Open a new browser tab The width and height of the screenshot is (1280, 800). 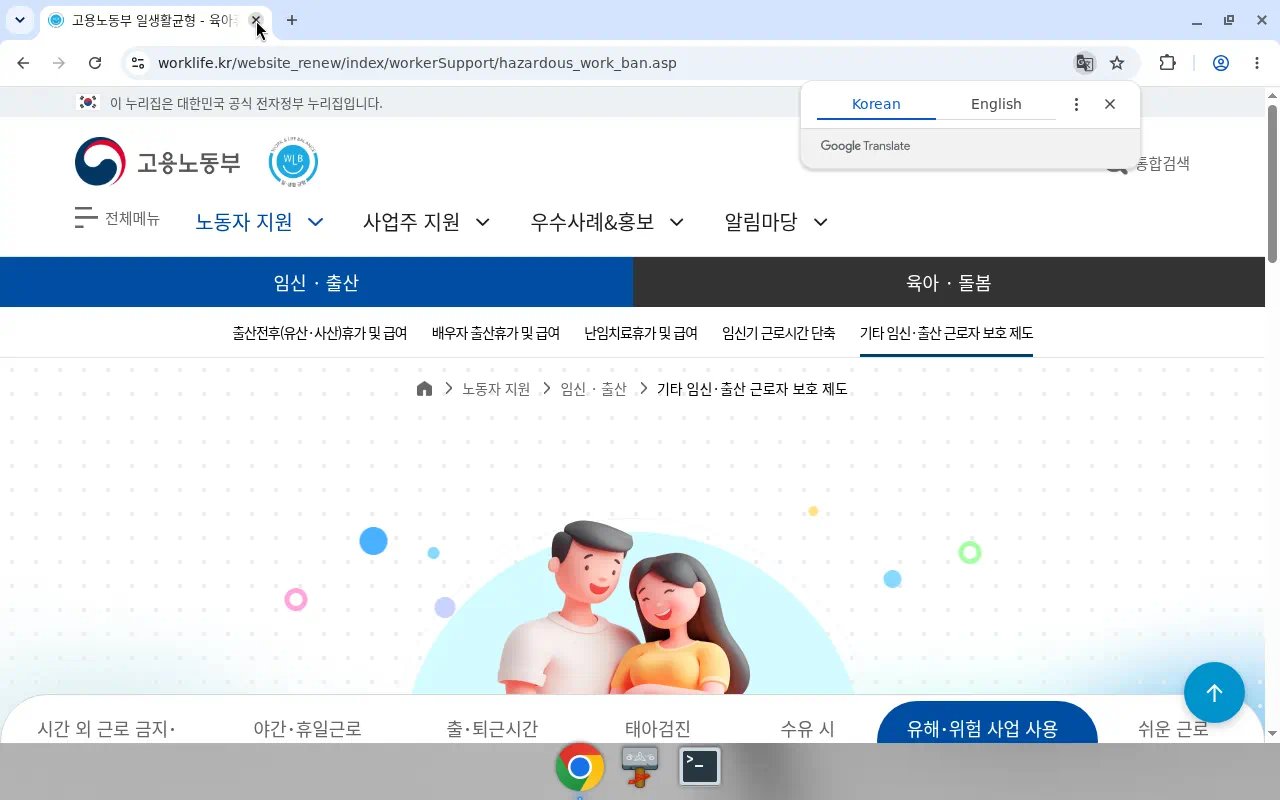[x=292, y=20]
